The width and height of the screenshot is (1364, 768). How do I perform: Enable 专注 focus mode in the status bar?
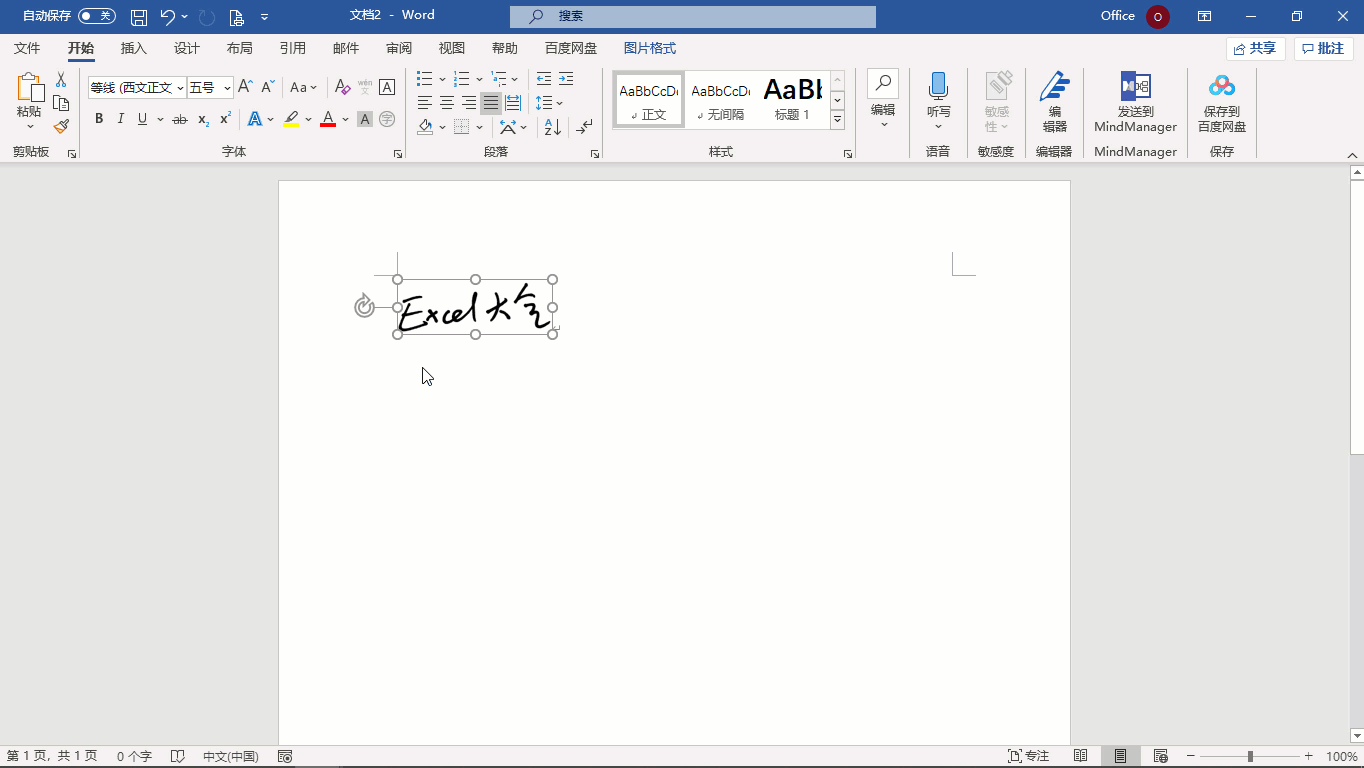(1028, 756)
